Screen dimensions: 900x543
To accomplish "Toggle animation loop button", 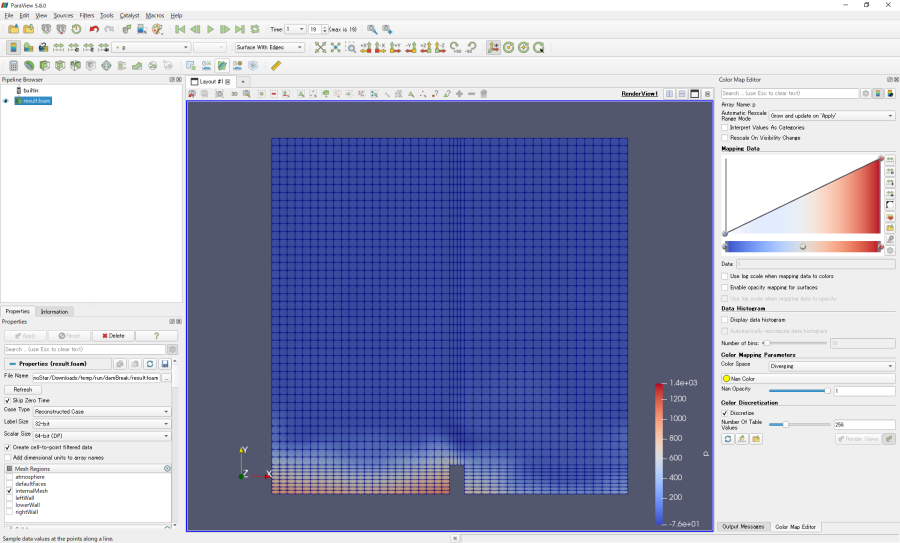I will 255,29.
